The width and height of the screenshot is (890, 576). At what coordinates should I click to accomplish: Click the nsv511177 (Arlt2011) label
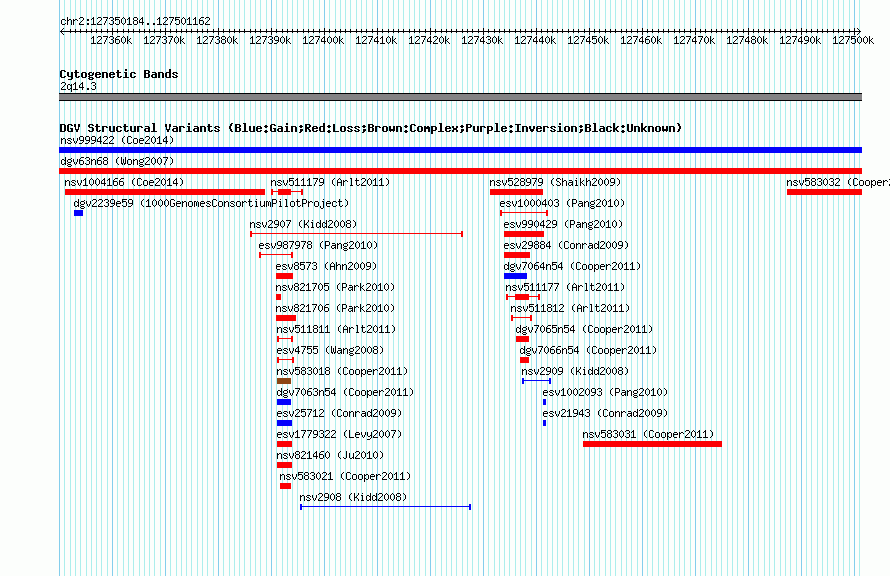tap(565, 287)
